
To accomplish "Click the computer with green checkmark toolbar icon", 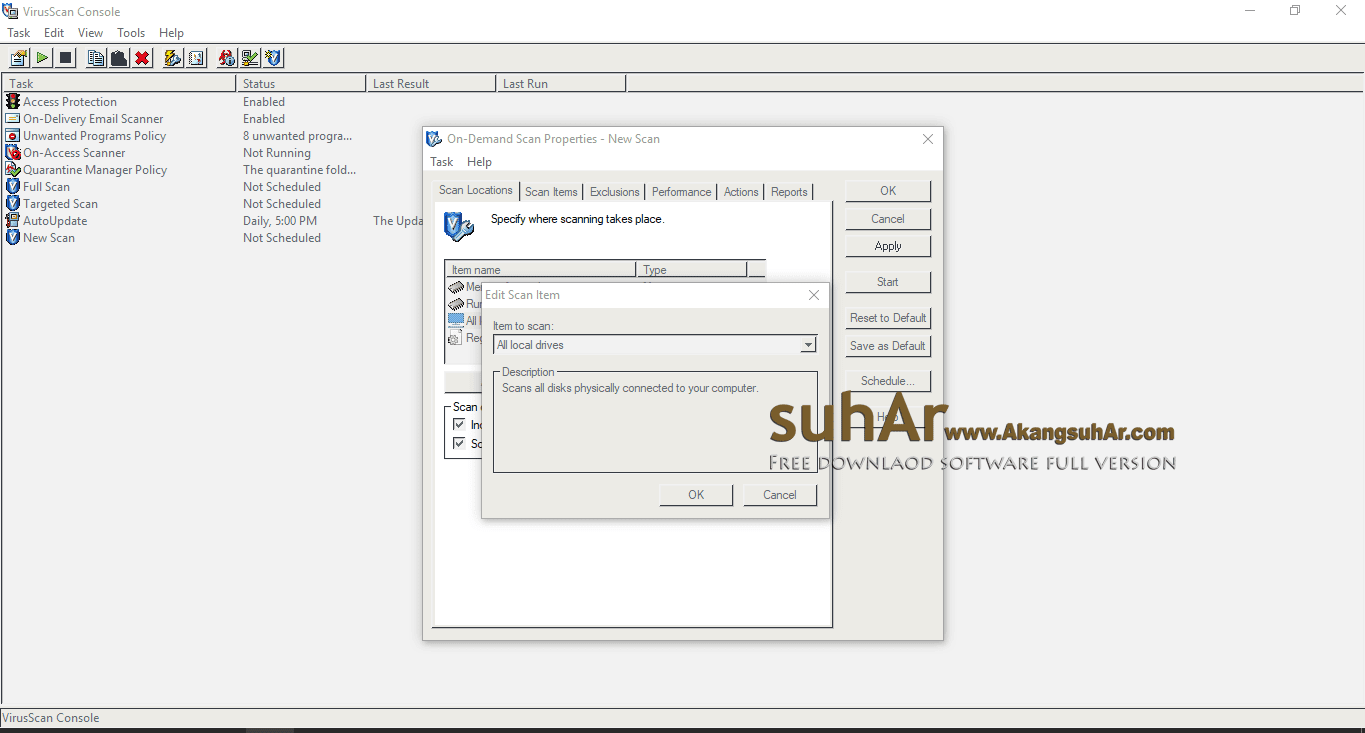I will tap(250, 58).
